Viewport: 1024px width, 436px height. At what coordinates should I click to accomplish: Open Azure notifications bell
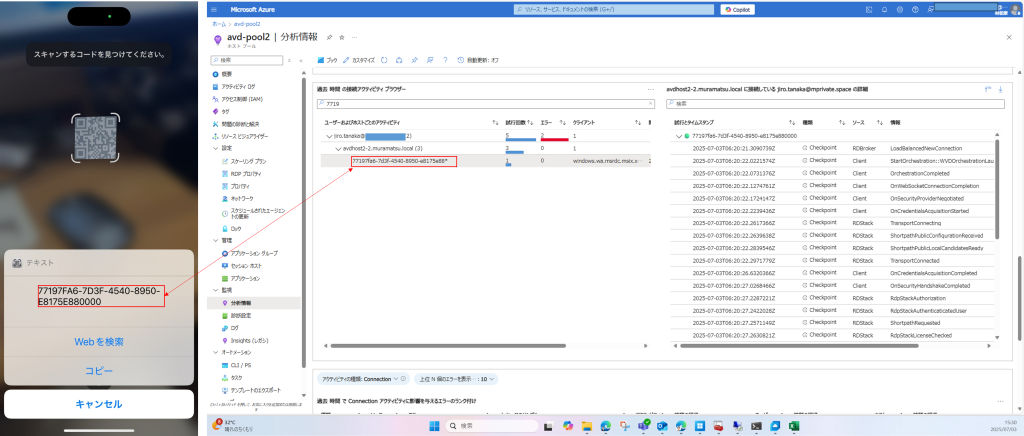884,10
